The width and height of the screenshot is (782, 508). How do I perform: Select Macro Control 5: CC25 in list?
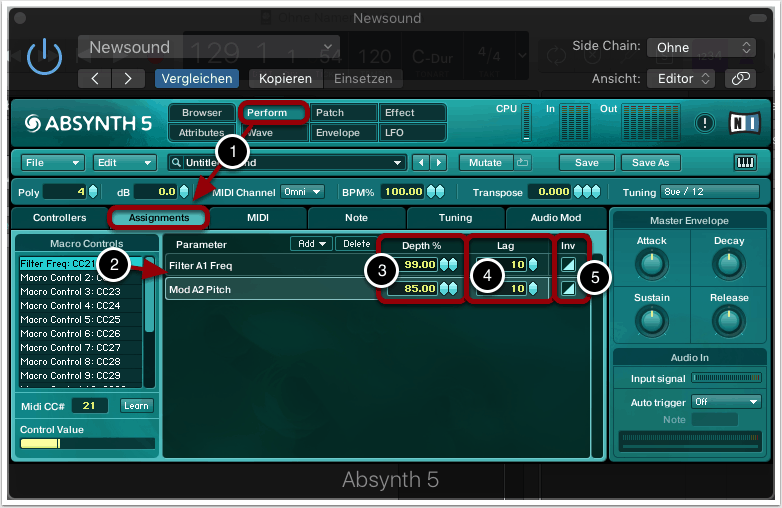coord(70,320)
